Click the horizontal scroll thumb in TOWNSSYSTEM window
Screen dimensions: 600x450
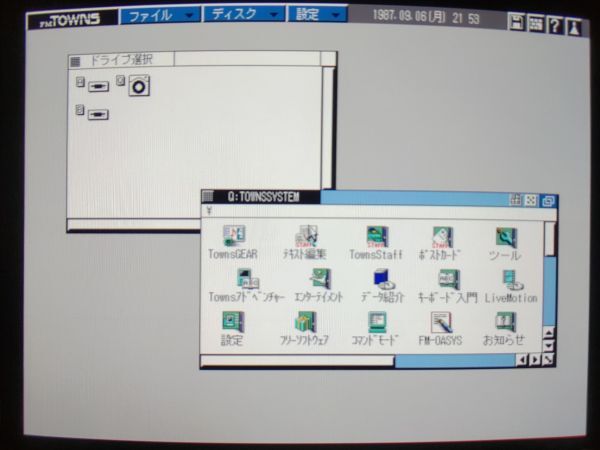(297, 360)
